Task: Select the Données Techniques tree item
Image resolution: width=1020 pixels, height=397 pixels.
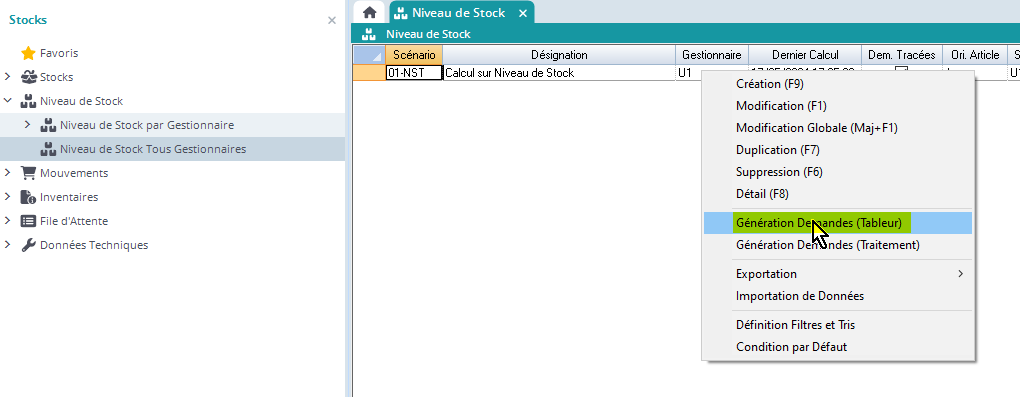Action: coord(94,245)
